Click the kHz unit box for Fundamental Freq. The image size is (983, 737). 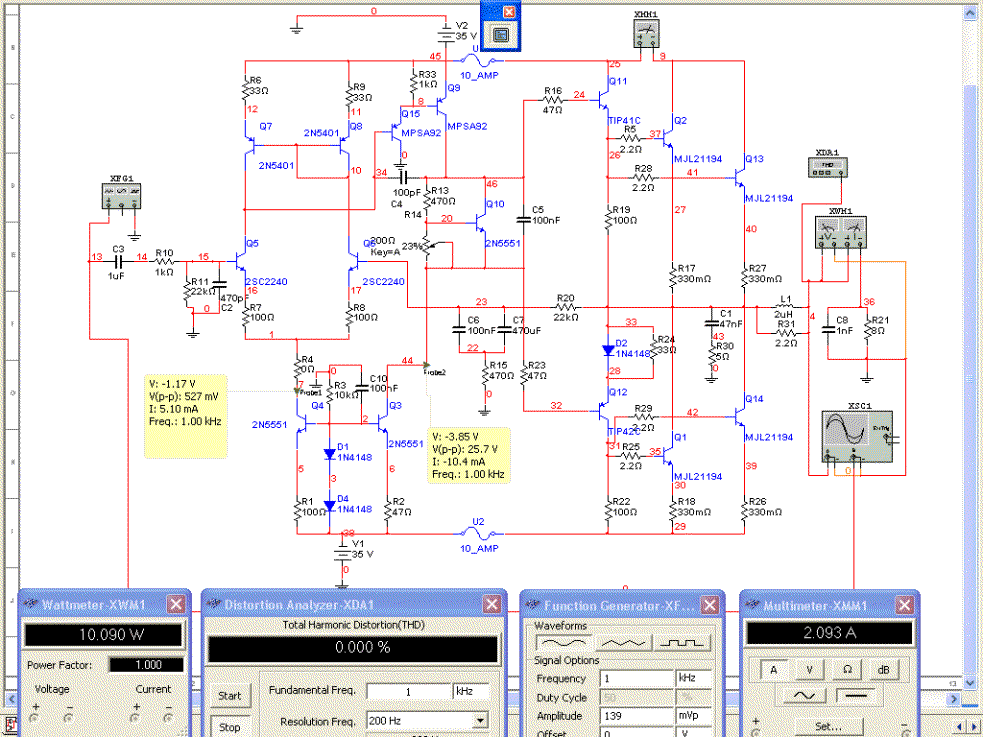click(471, 691)
